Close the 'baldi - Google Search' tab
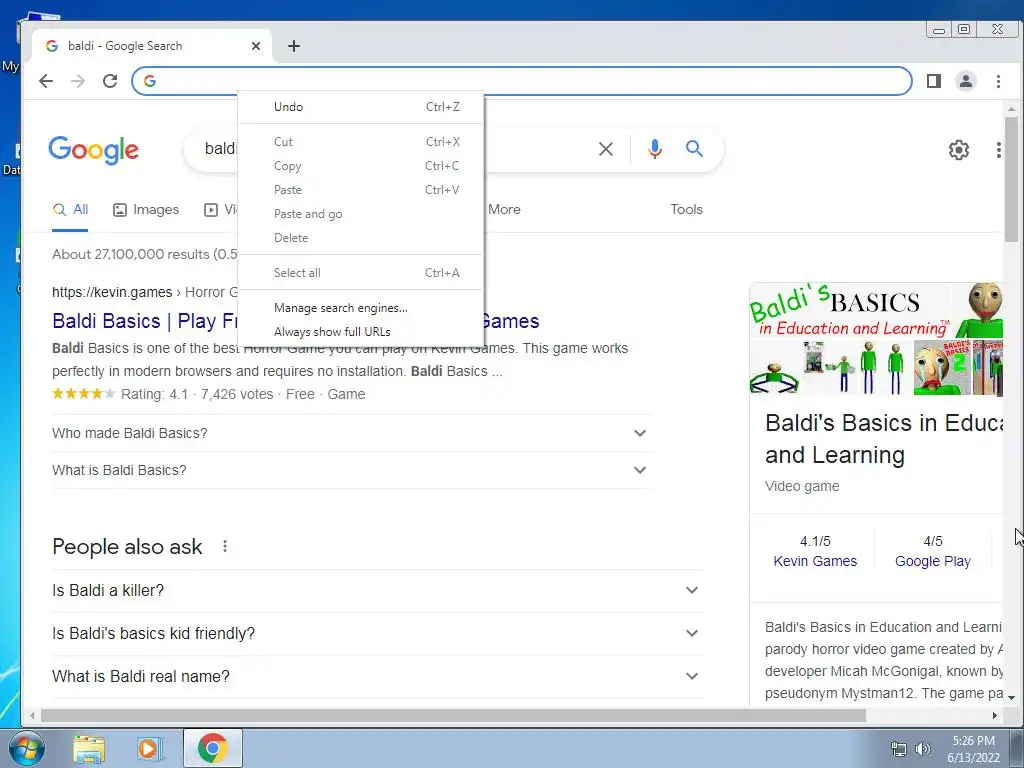This screenshot has width=1024, height=768. point(256,46)
